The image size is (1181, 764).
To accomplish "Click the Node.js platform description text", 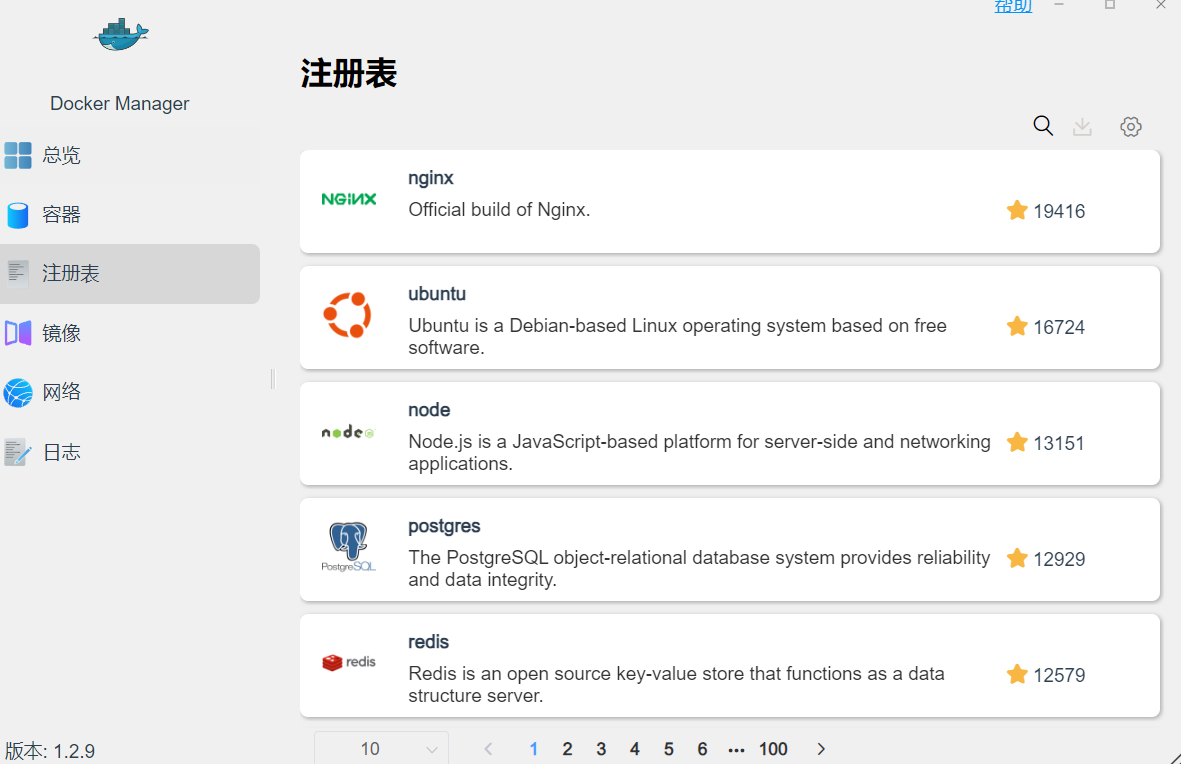I will pos(700,453).
